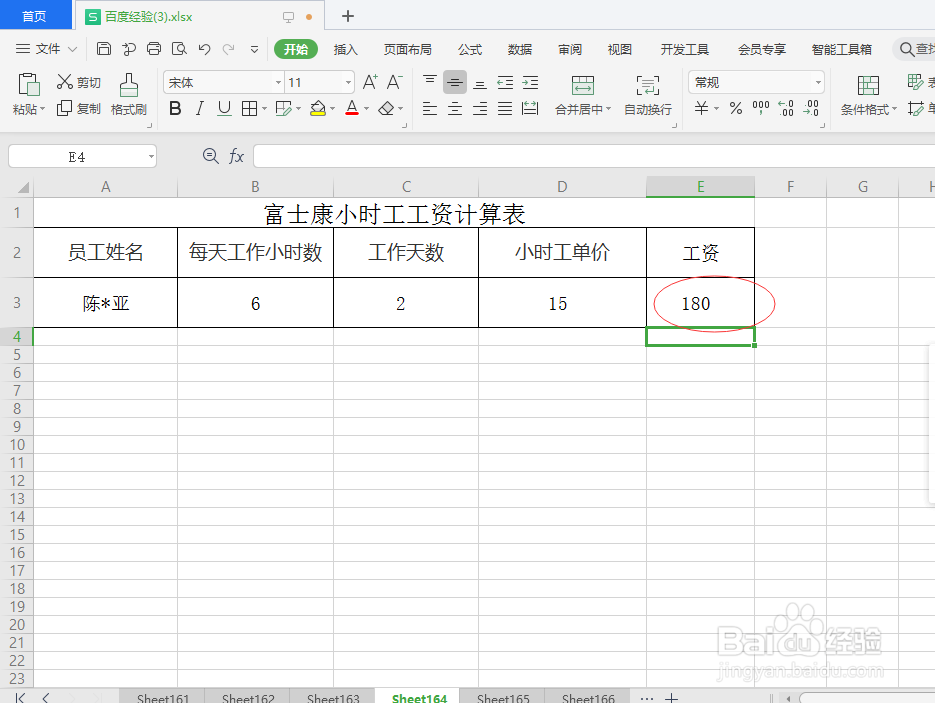Viewport: 935px width, 703px height.
Task: Click the Undo arrow in quick access toolbar
Action: click(x=204, y=47)
